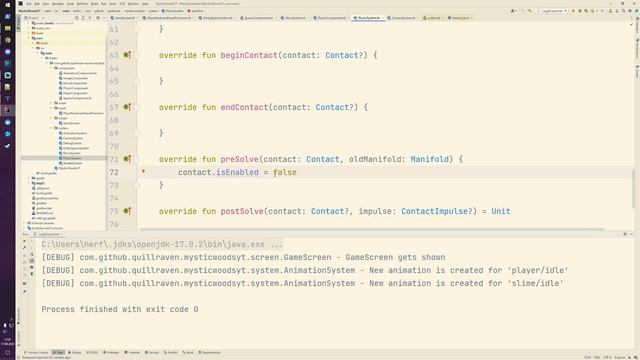Toggle the TODO tool window button
Screen dimensions: 640x360
[93, 352]
